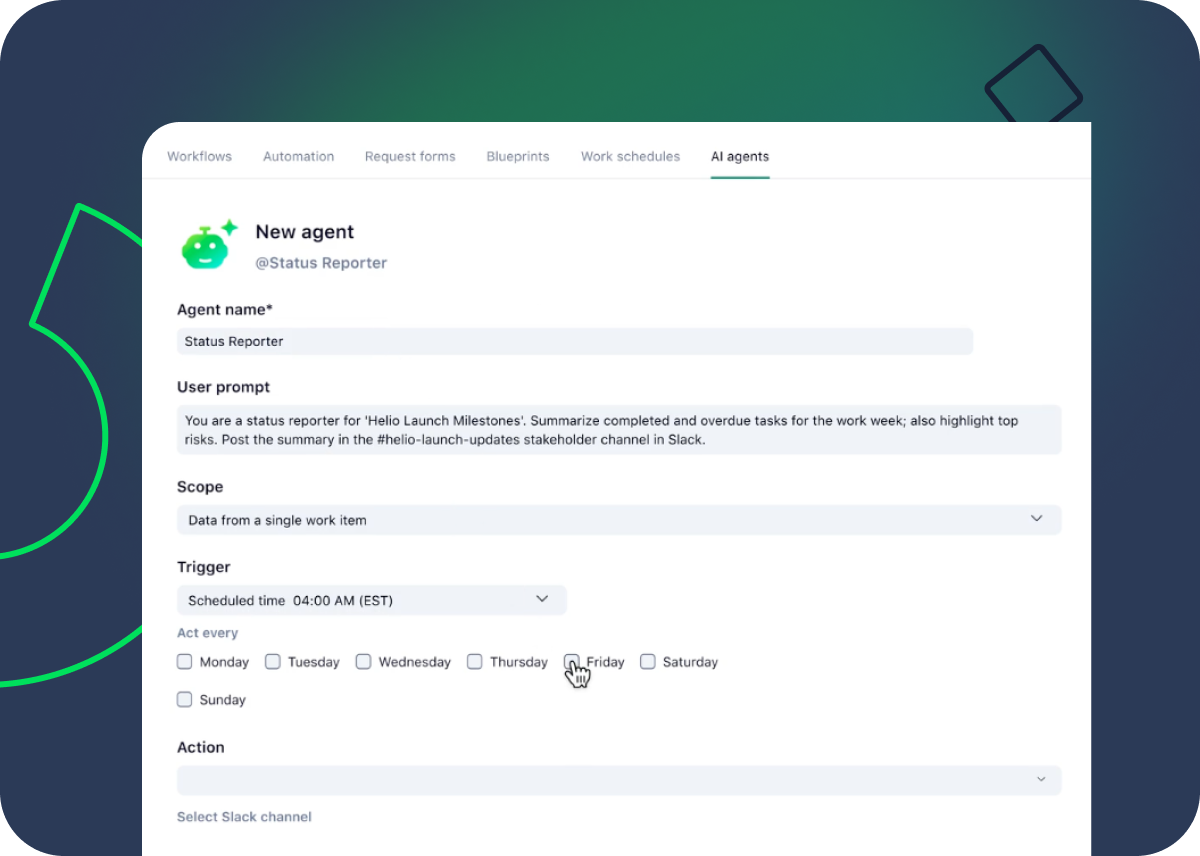Enable the Monday checkbox
The width and height of the screenshot is (1200, 856).
184,661
